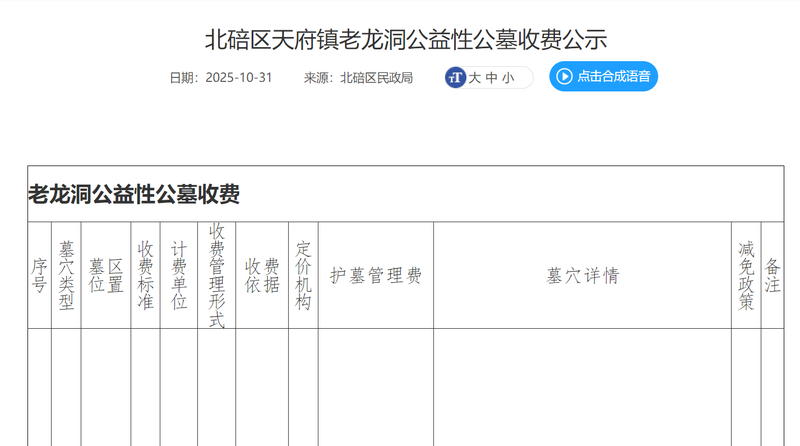Select the 定价机构 column header
This screenshot has width=800, height=446.
pyautogui.click(x=304, y=275)
